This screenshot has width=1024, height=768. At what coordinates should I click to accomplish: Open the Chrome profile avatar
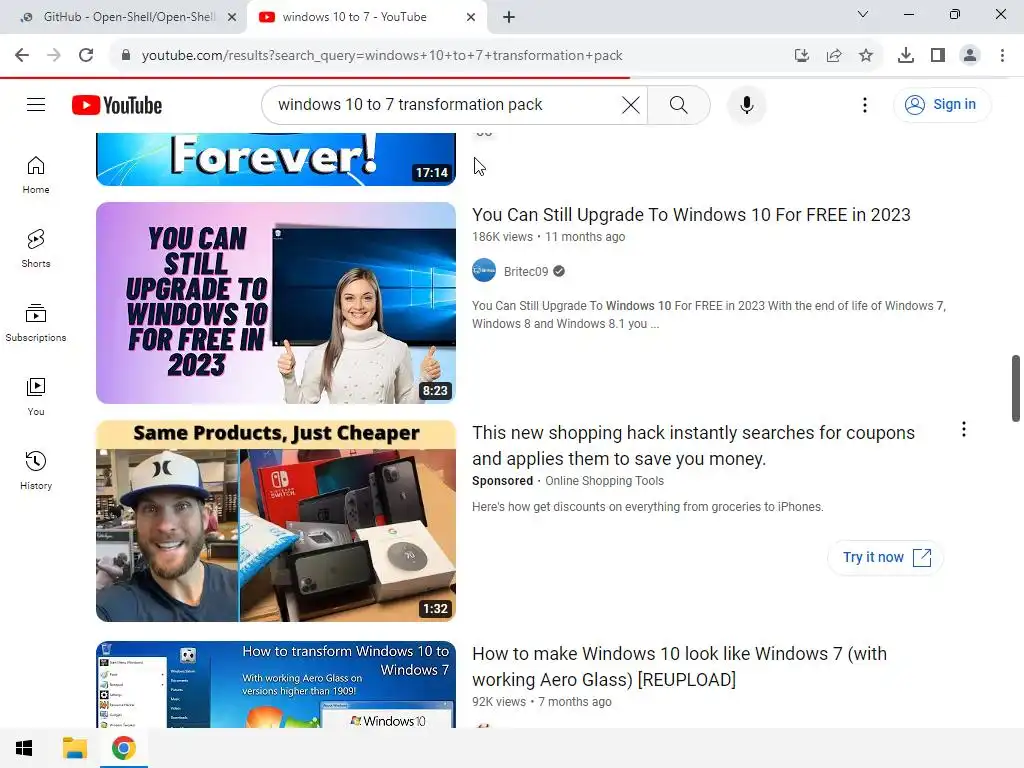pos(970,56)
